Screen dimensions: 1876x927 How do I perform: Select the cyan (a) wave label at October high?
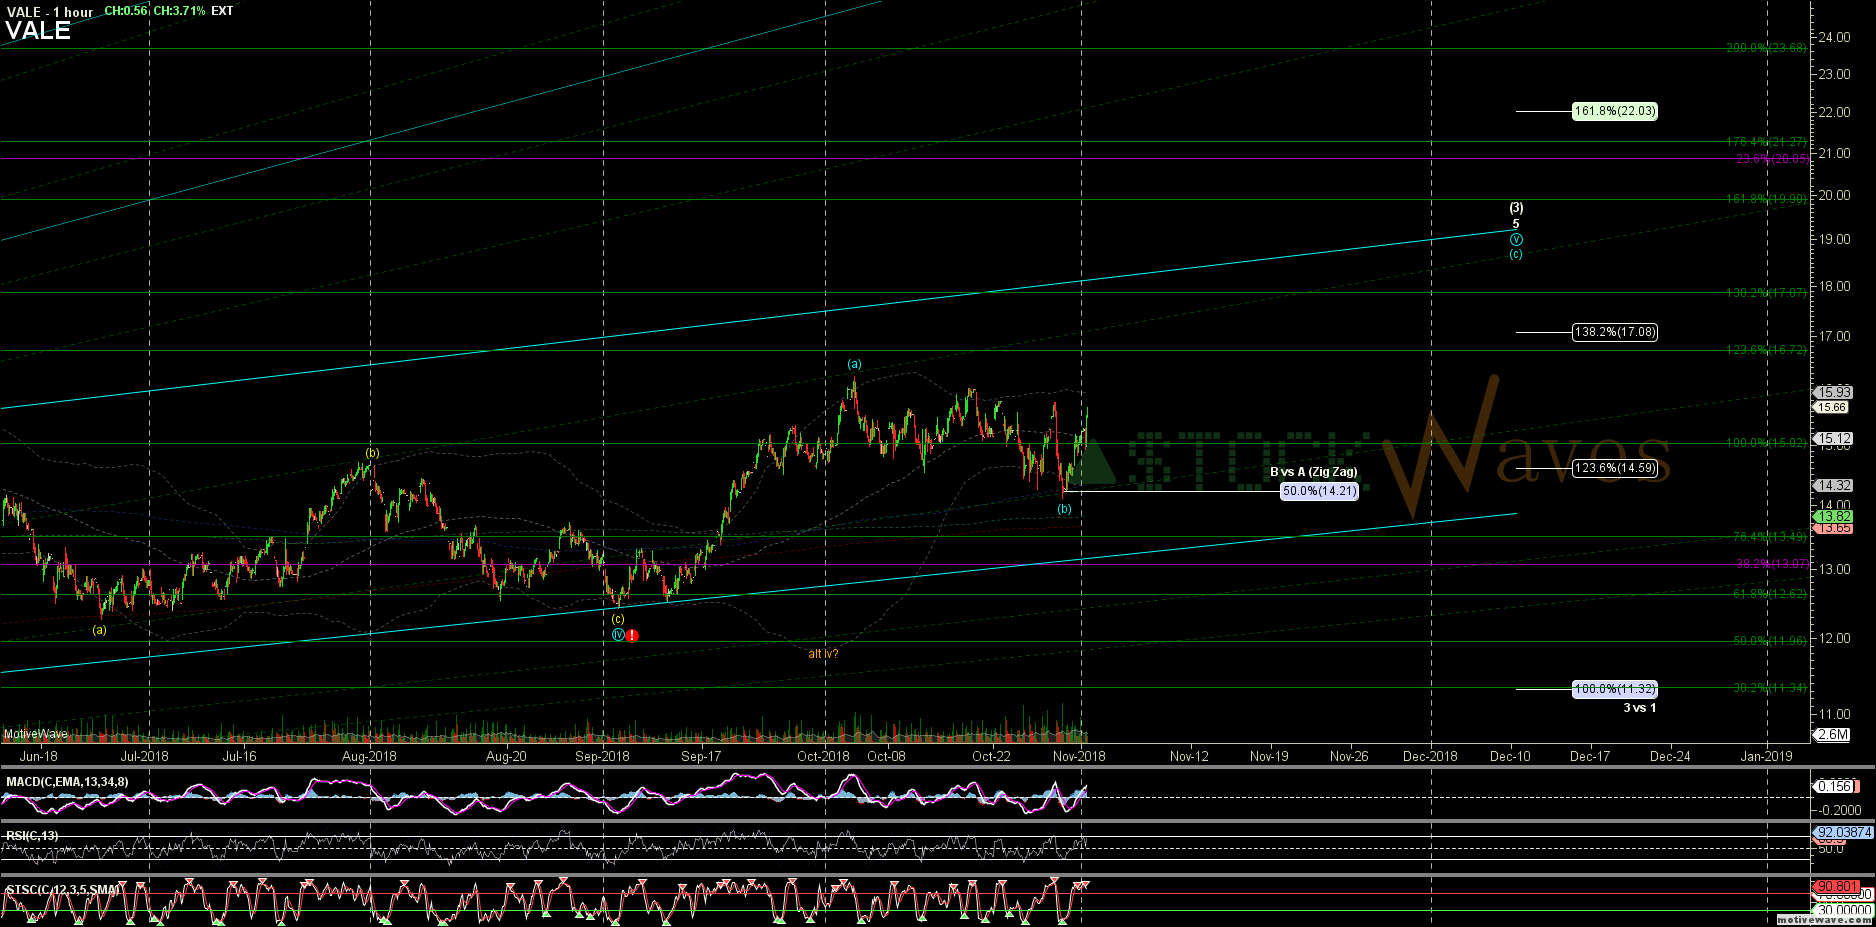click(855, 364)
